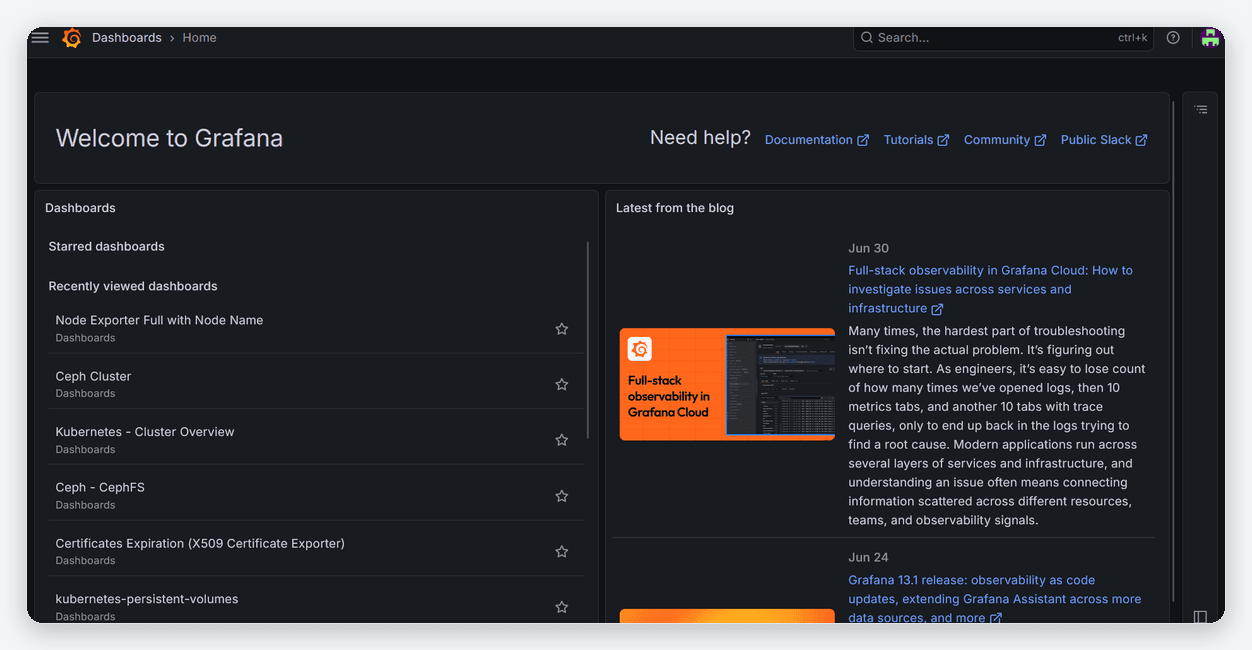Click the Latest from the blog title
1252x650 pixels.
click(675, 208)
